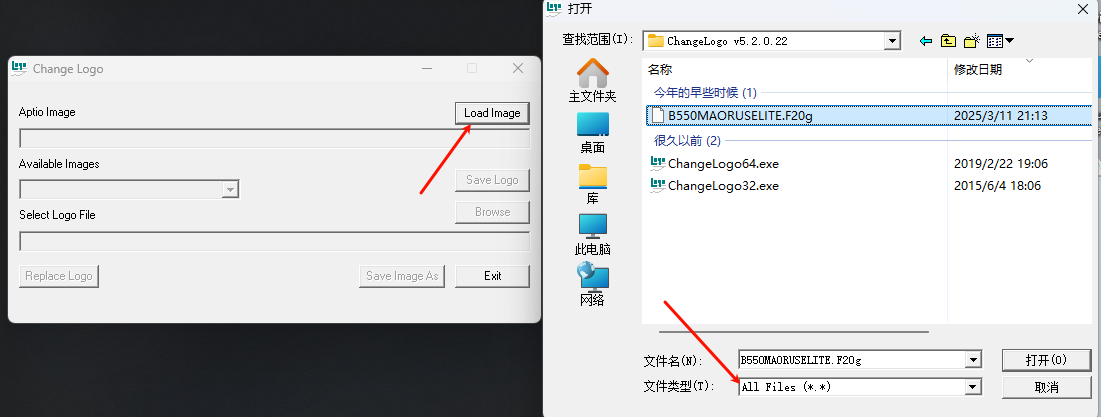The width and height of the screenshot is (1101, 417).
Task: Select B550MAORUSELITE.F20g file
Action: click(869, 116)
